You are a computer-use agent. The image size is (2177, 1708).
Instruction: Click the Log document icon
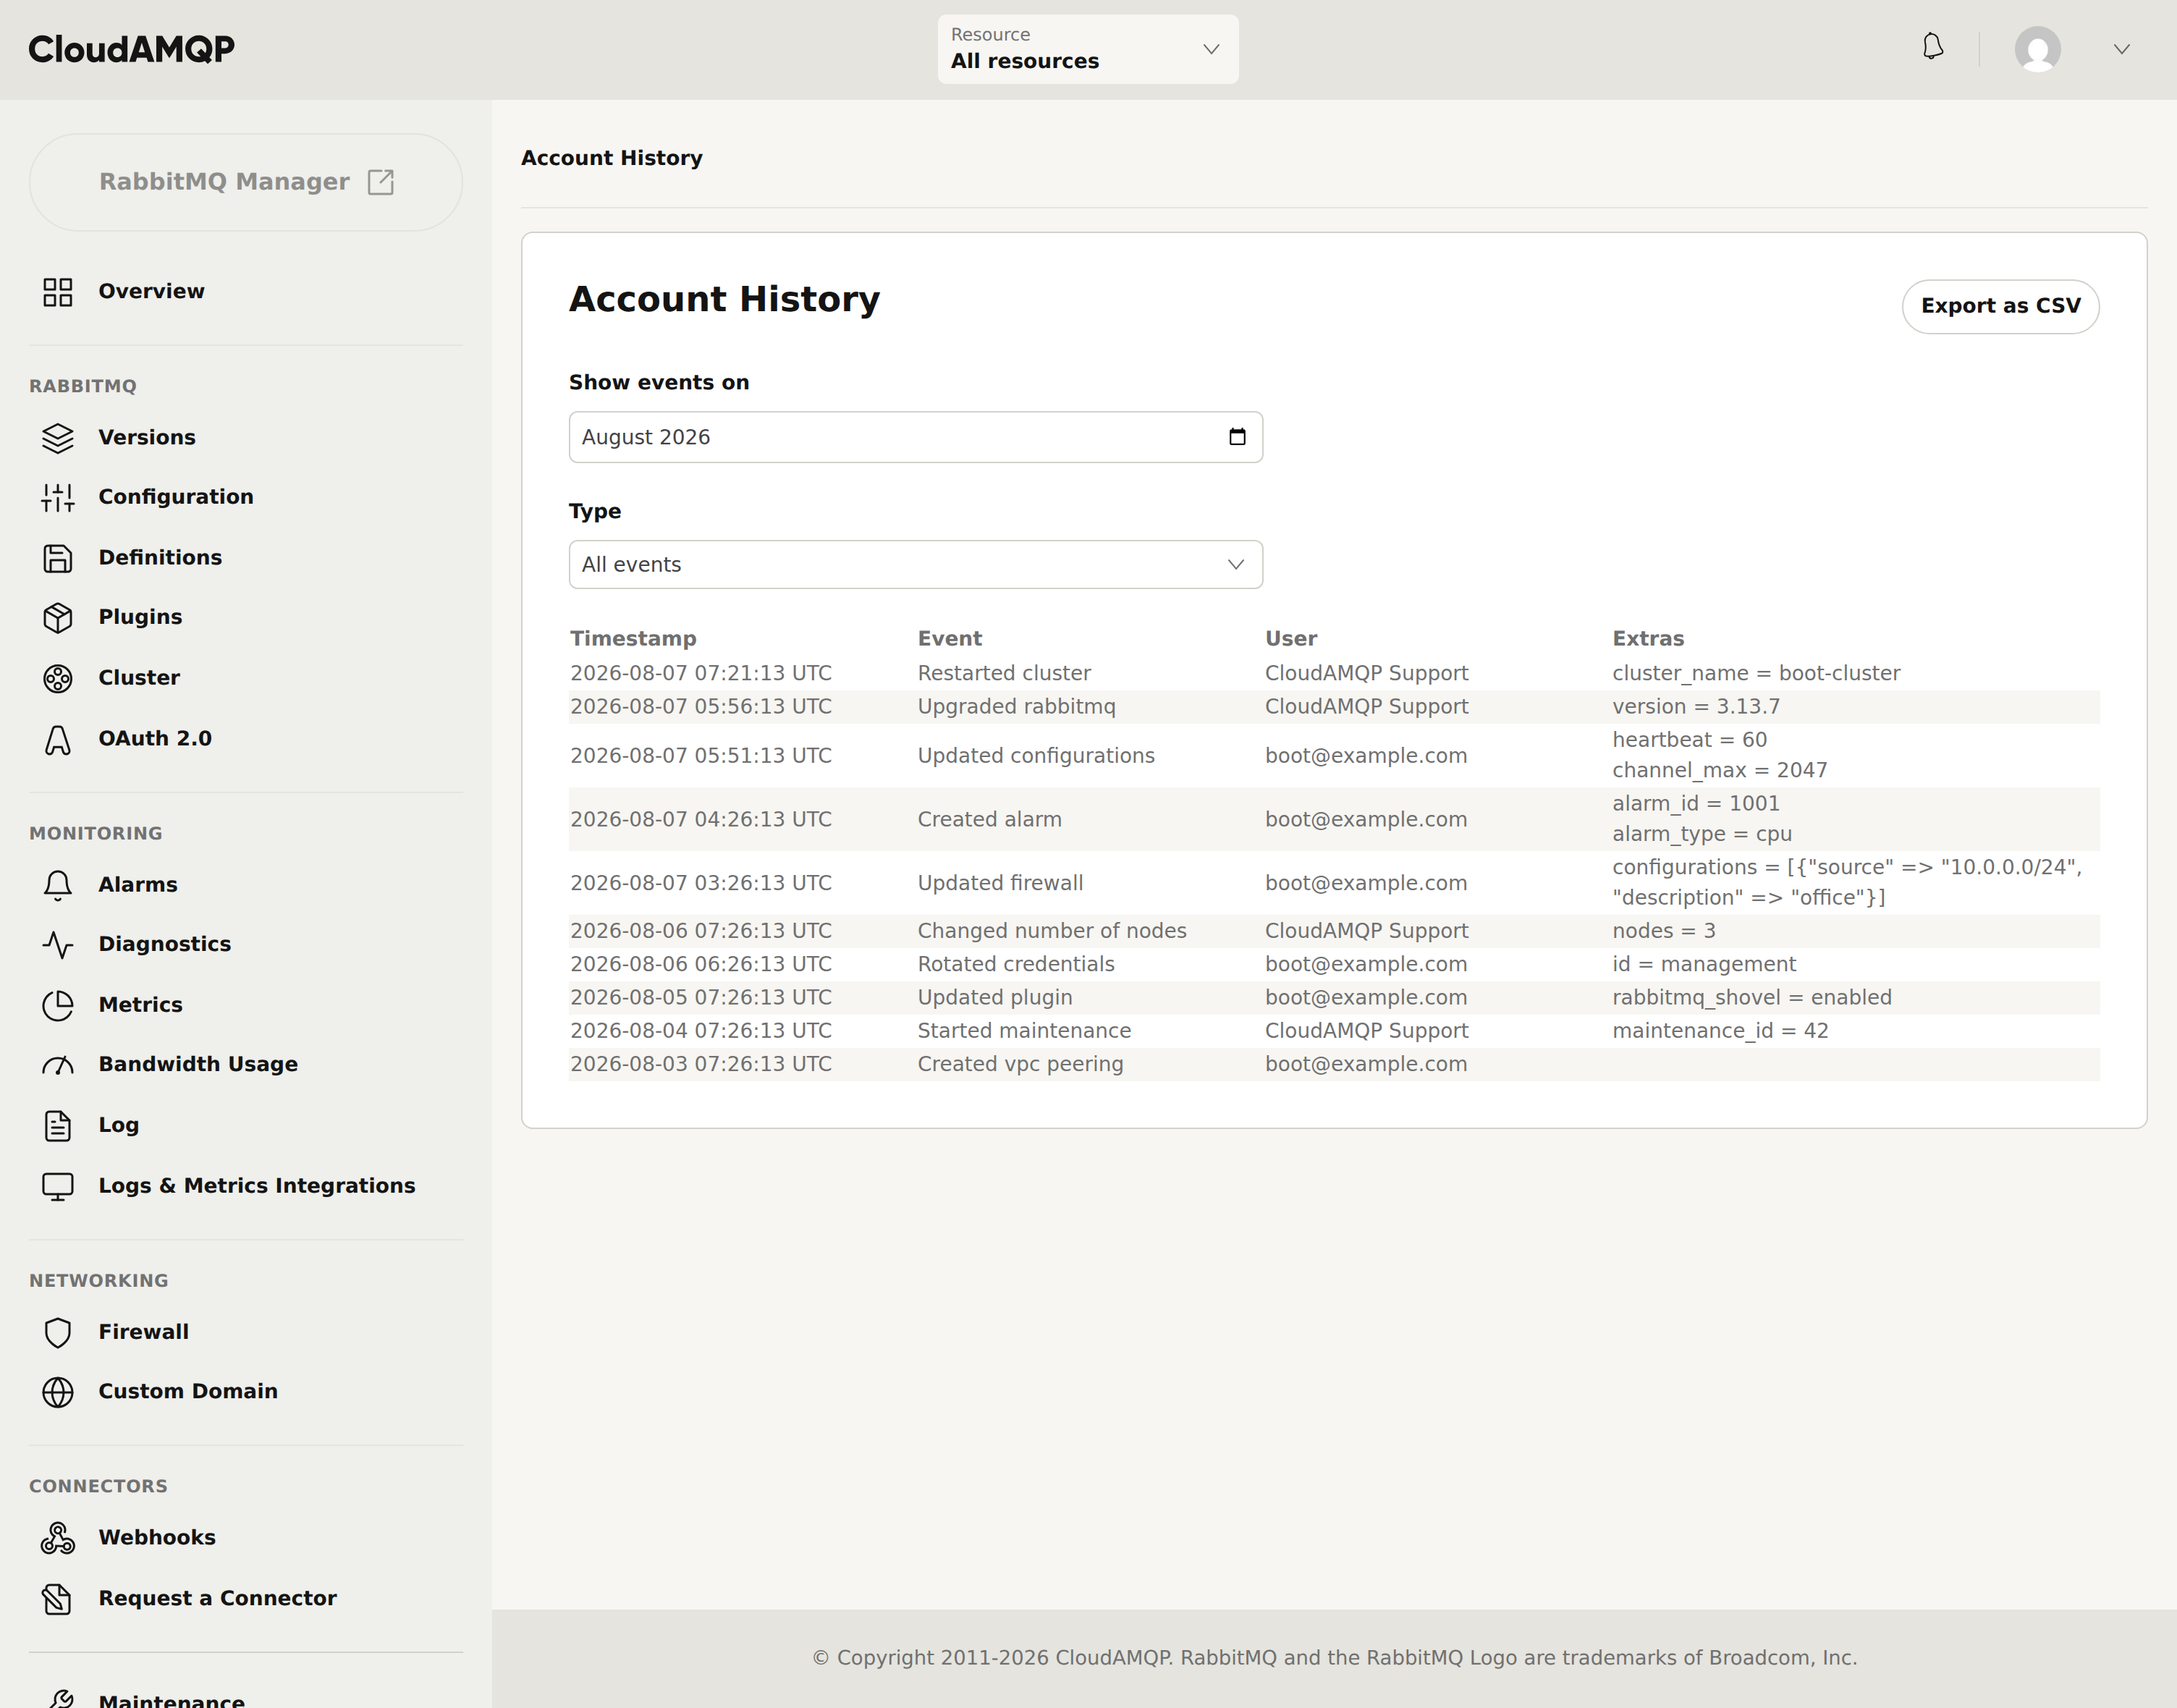[x=58, y=1125]
